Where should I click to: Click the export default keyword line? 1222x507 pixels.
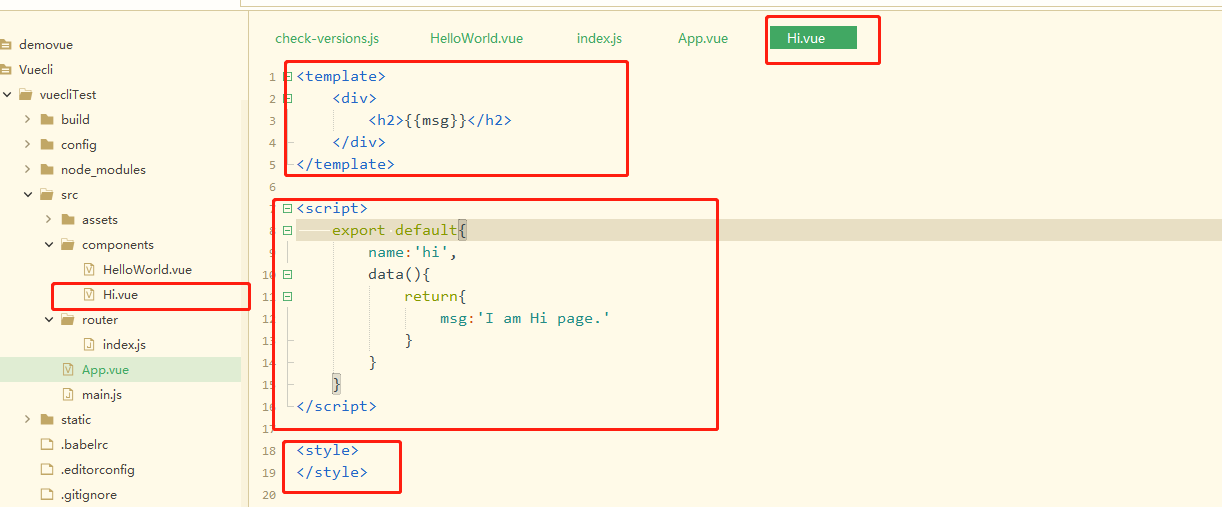pyautogui.click(x=395, y=230)
